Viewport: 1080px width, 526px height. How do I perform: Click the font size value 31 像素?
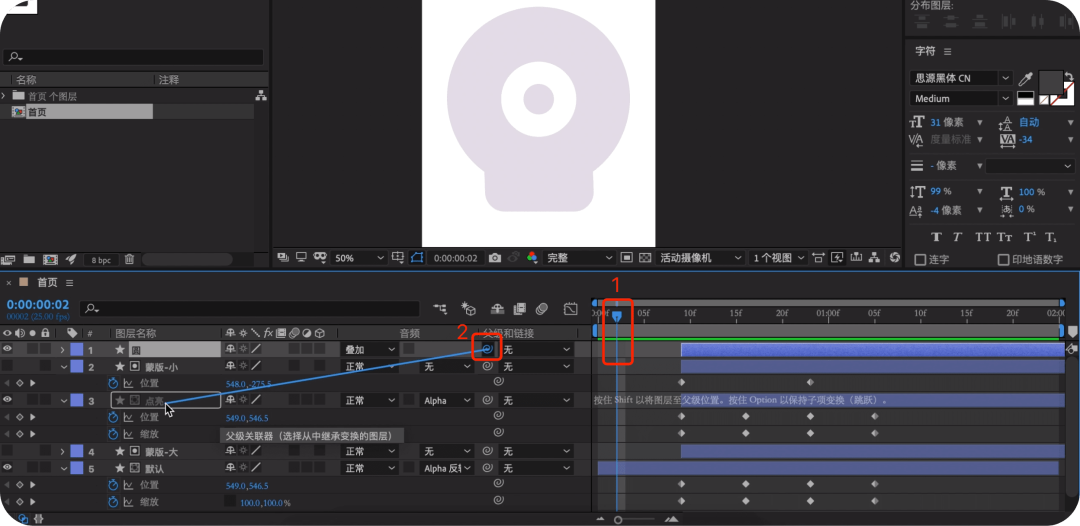click(947, 123)
